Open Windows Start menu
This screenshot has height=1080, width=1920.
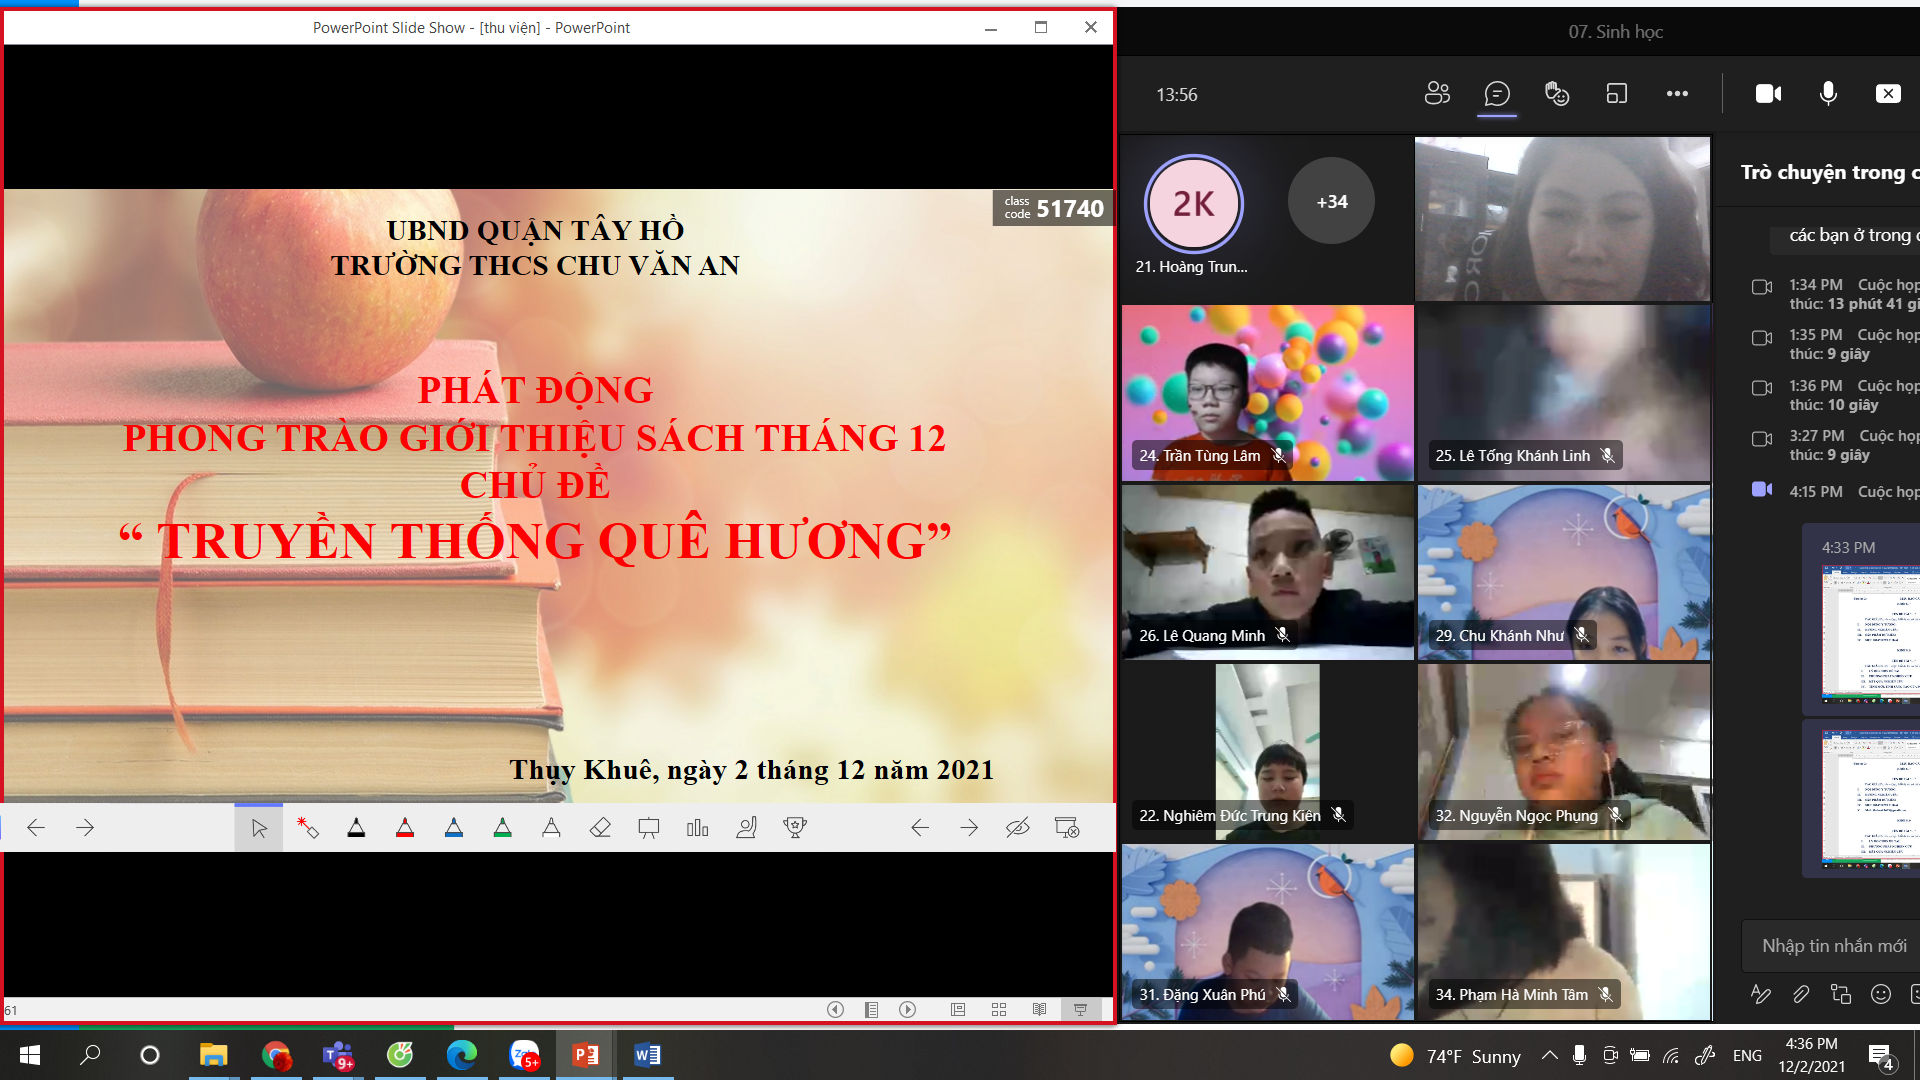(30, 1055)
